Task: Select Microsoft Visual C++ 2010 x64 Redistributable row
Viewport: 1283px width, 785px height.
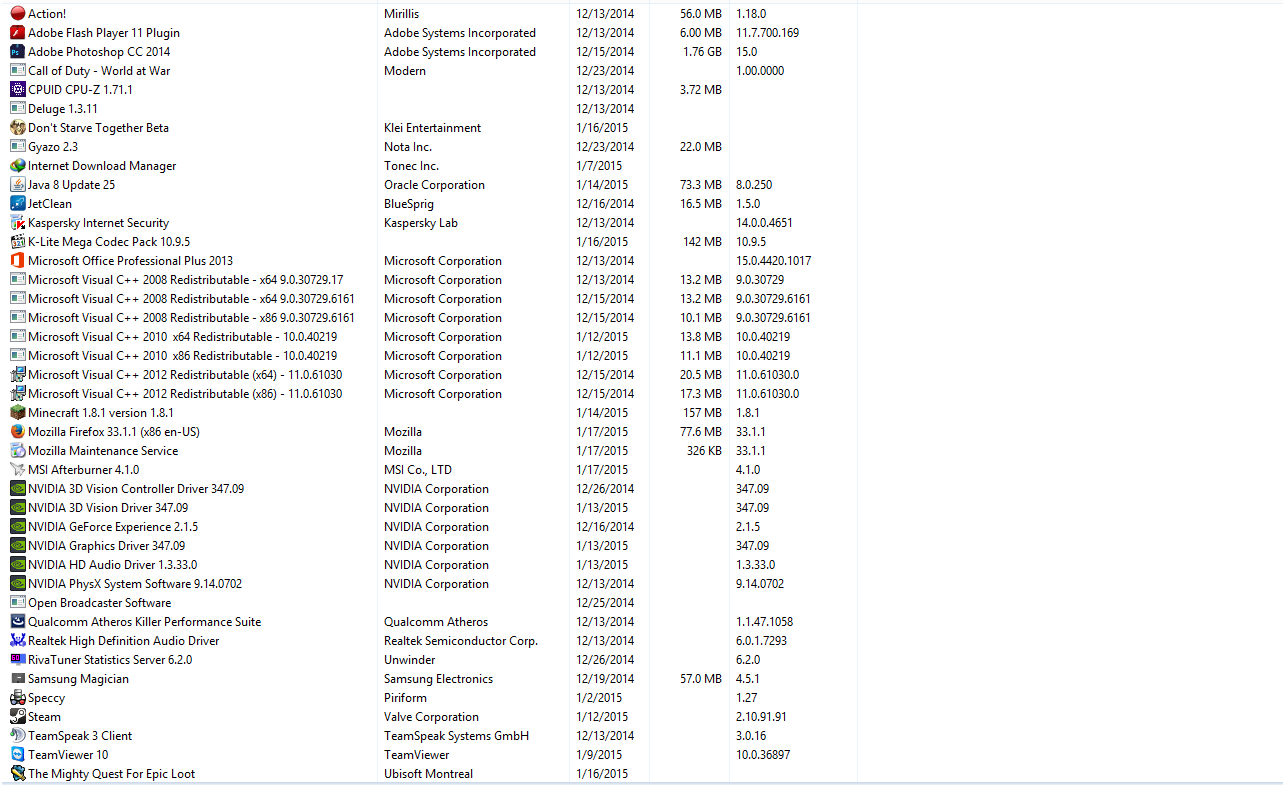Action: 182,337
